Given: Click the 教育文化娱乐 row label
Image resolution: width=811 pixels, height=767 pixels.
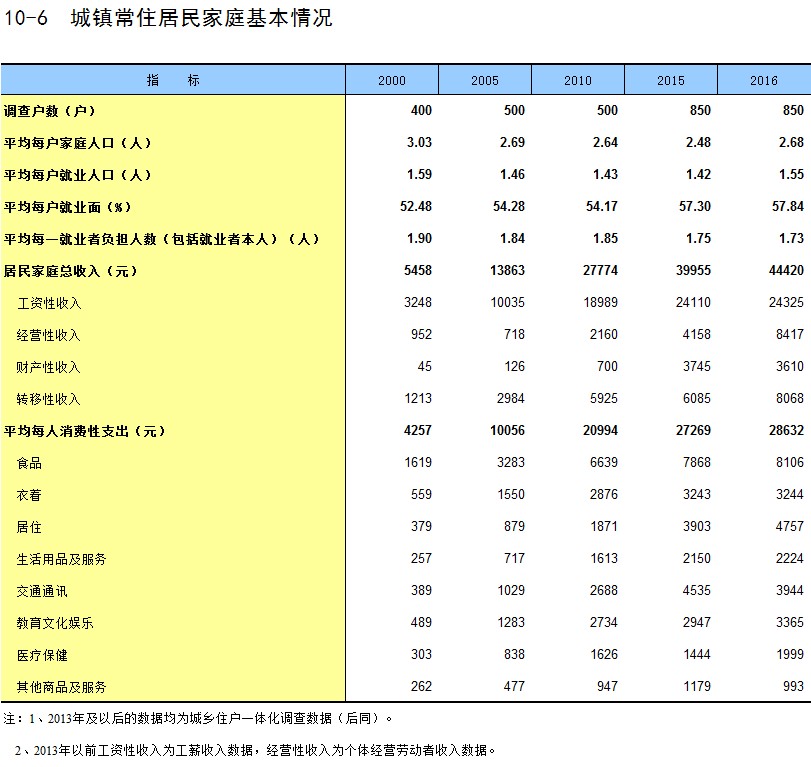Looking at the screenshot, I should [55, 623].
